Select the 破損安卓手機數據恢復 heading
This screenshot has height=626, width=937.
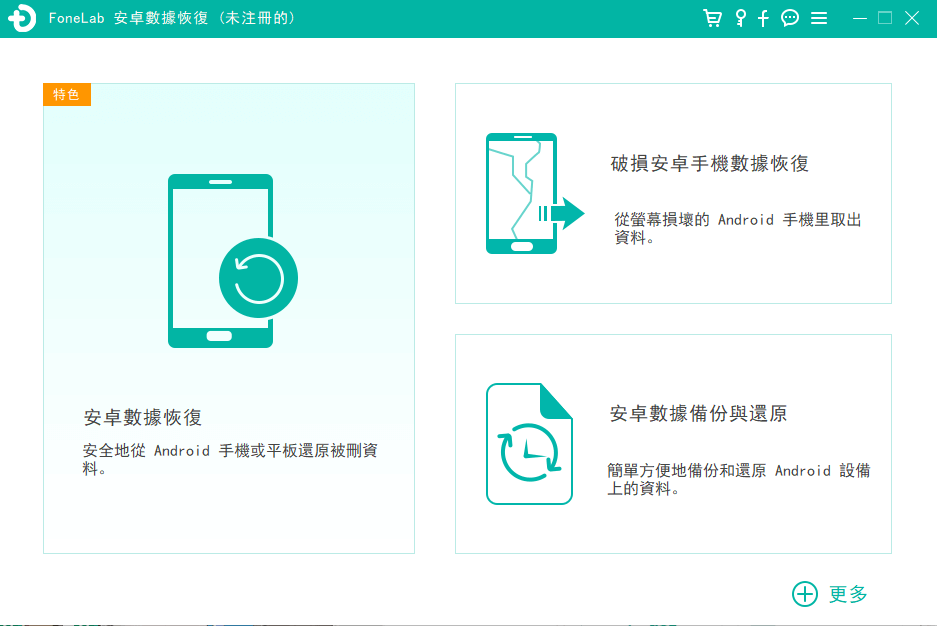click(x=710, y=164)
